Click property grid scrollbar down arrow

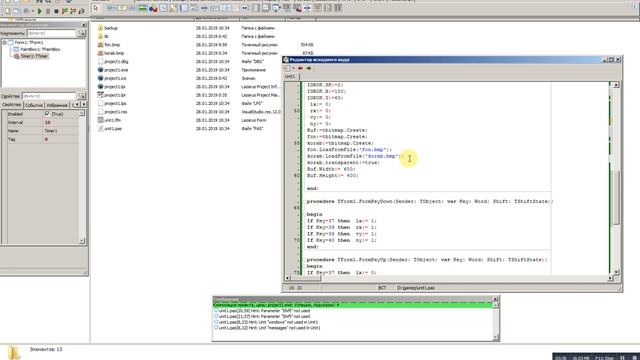click(x=82, y=241)
